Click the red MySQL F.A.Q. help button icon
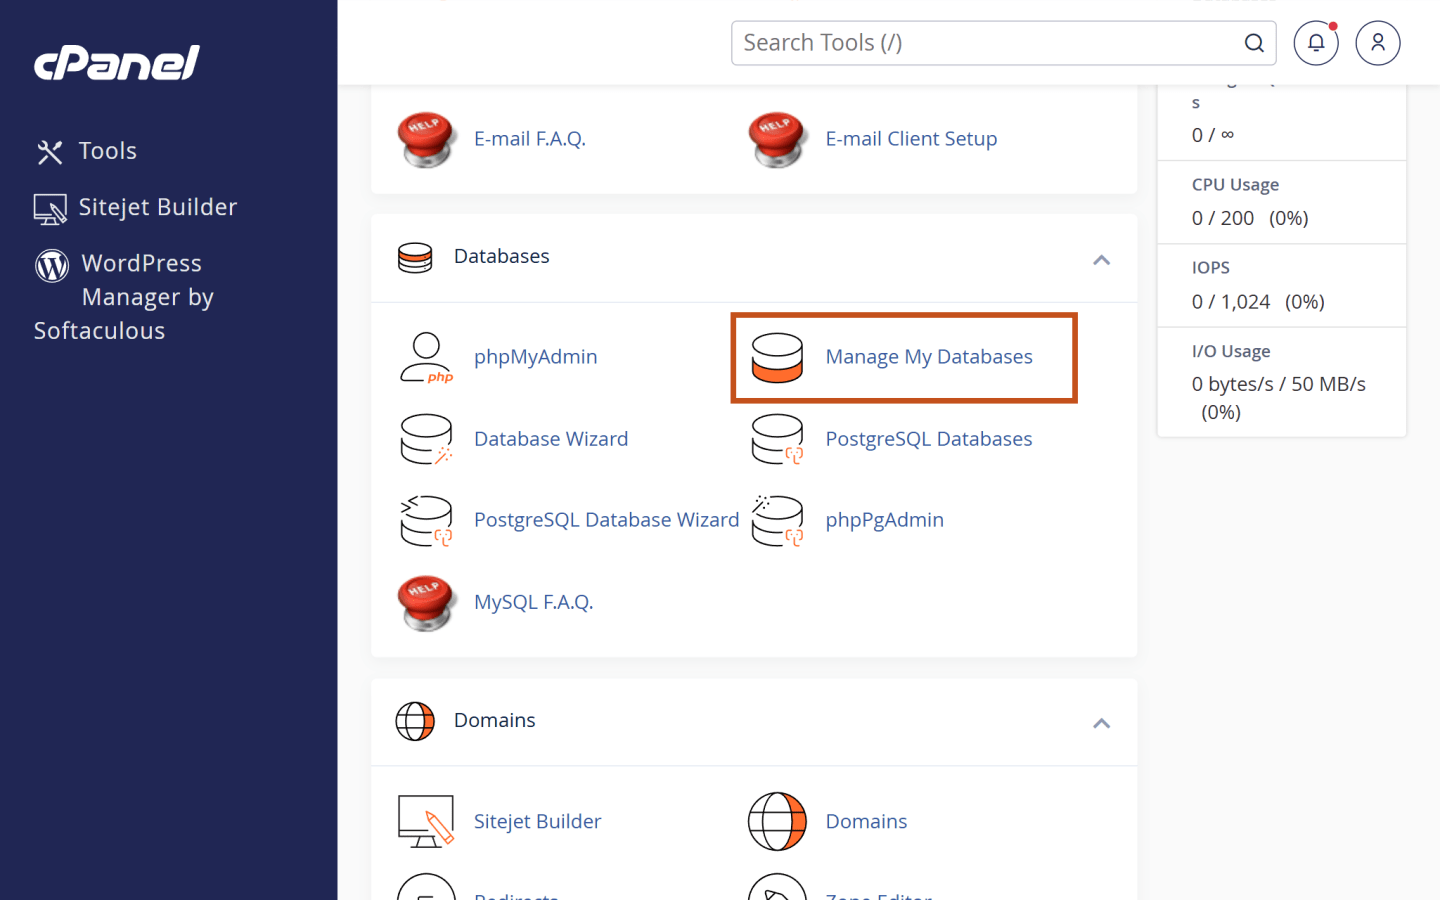 pos(427,601)
